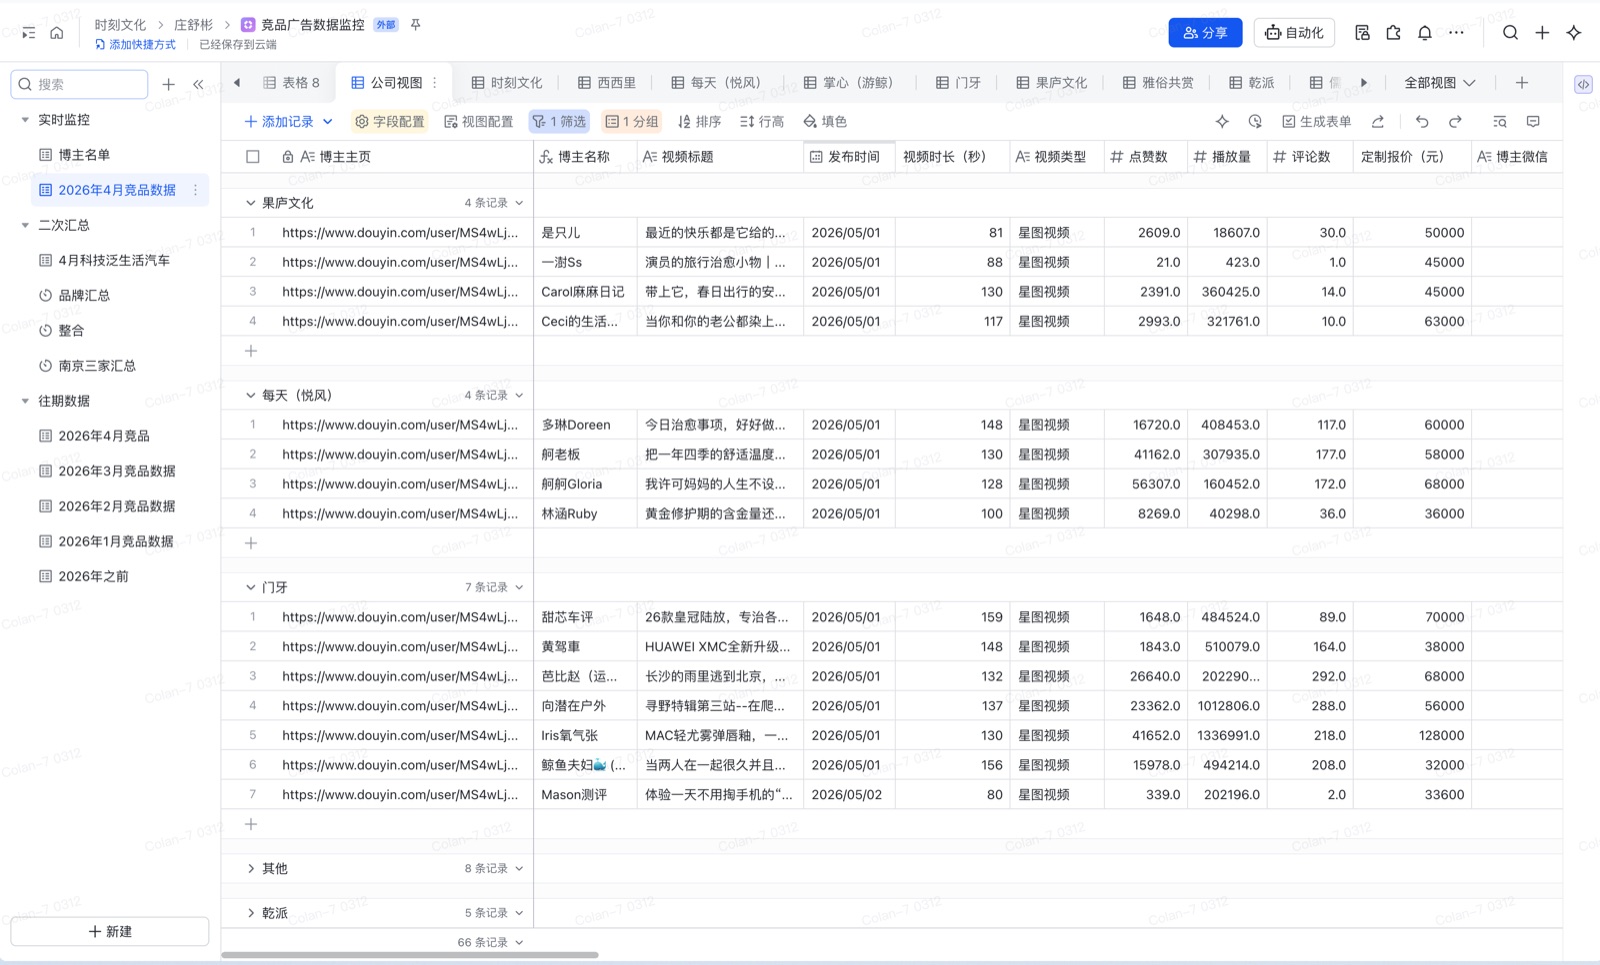The height and width of the screenshot is (965, 1600).
Task: Switch to the 时刻文化 tab
Action: [x=507, y=83]
